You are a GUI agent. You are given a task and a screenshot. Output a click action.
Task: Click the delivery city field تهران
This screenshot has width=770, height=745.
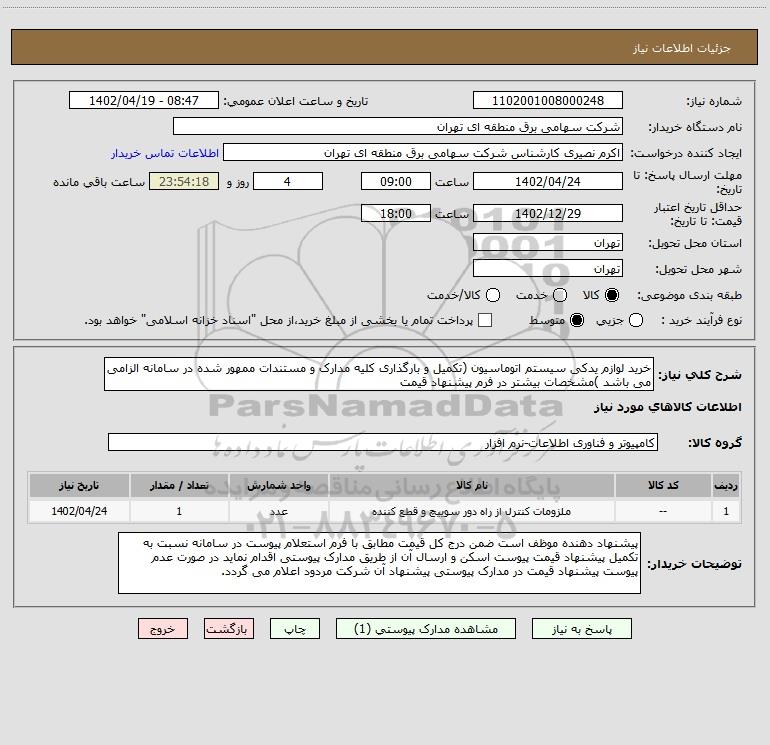click(548, 269)
